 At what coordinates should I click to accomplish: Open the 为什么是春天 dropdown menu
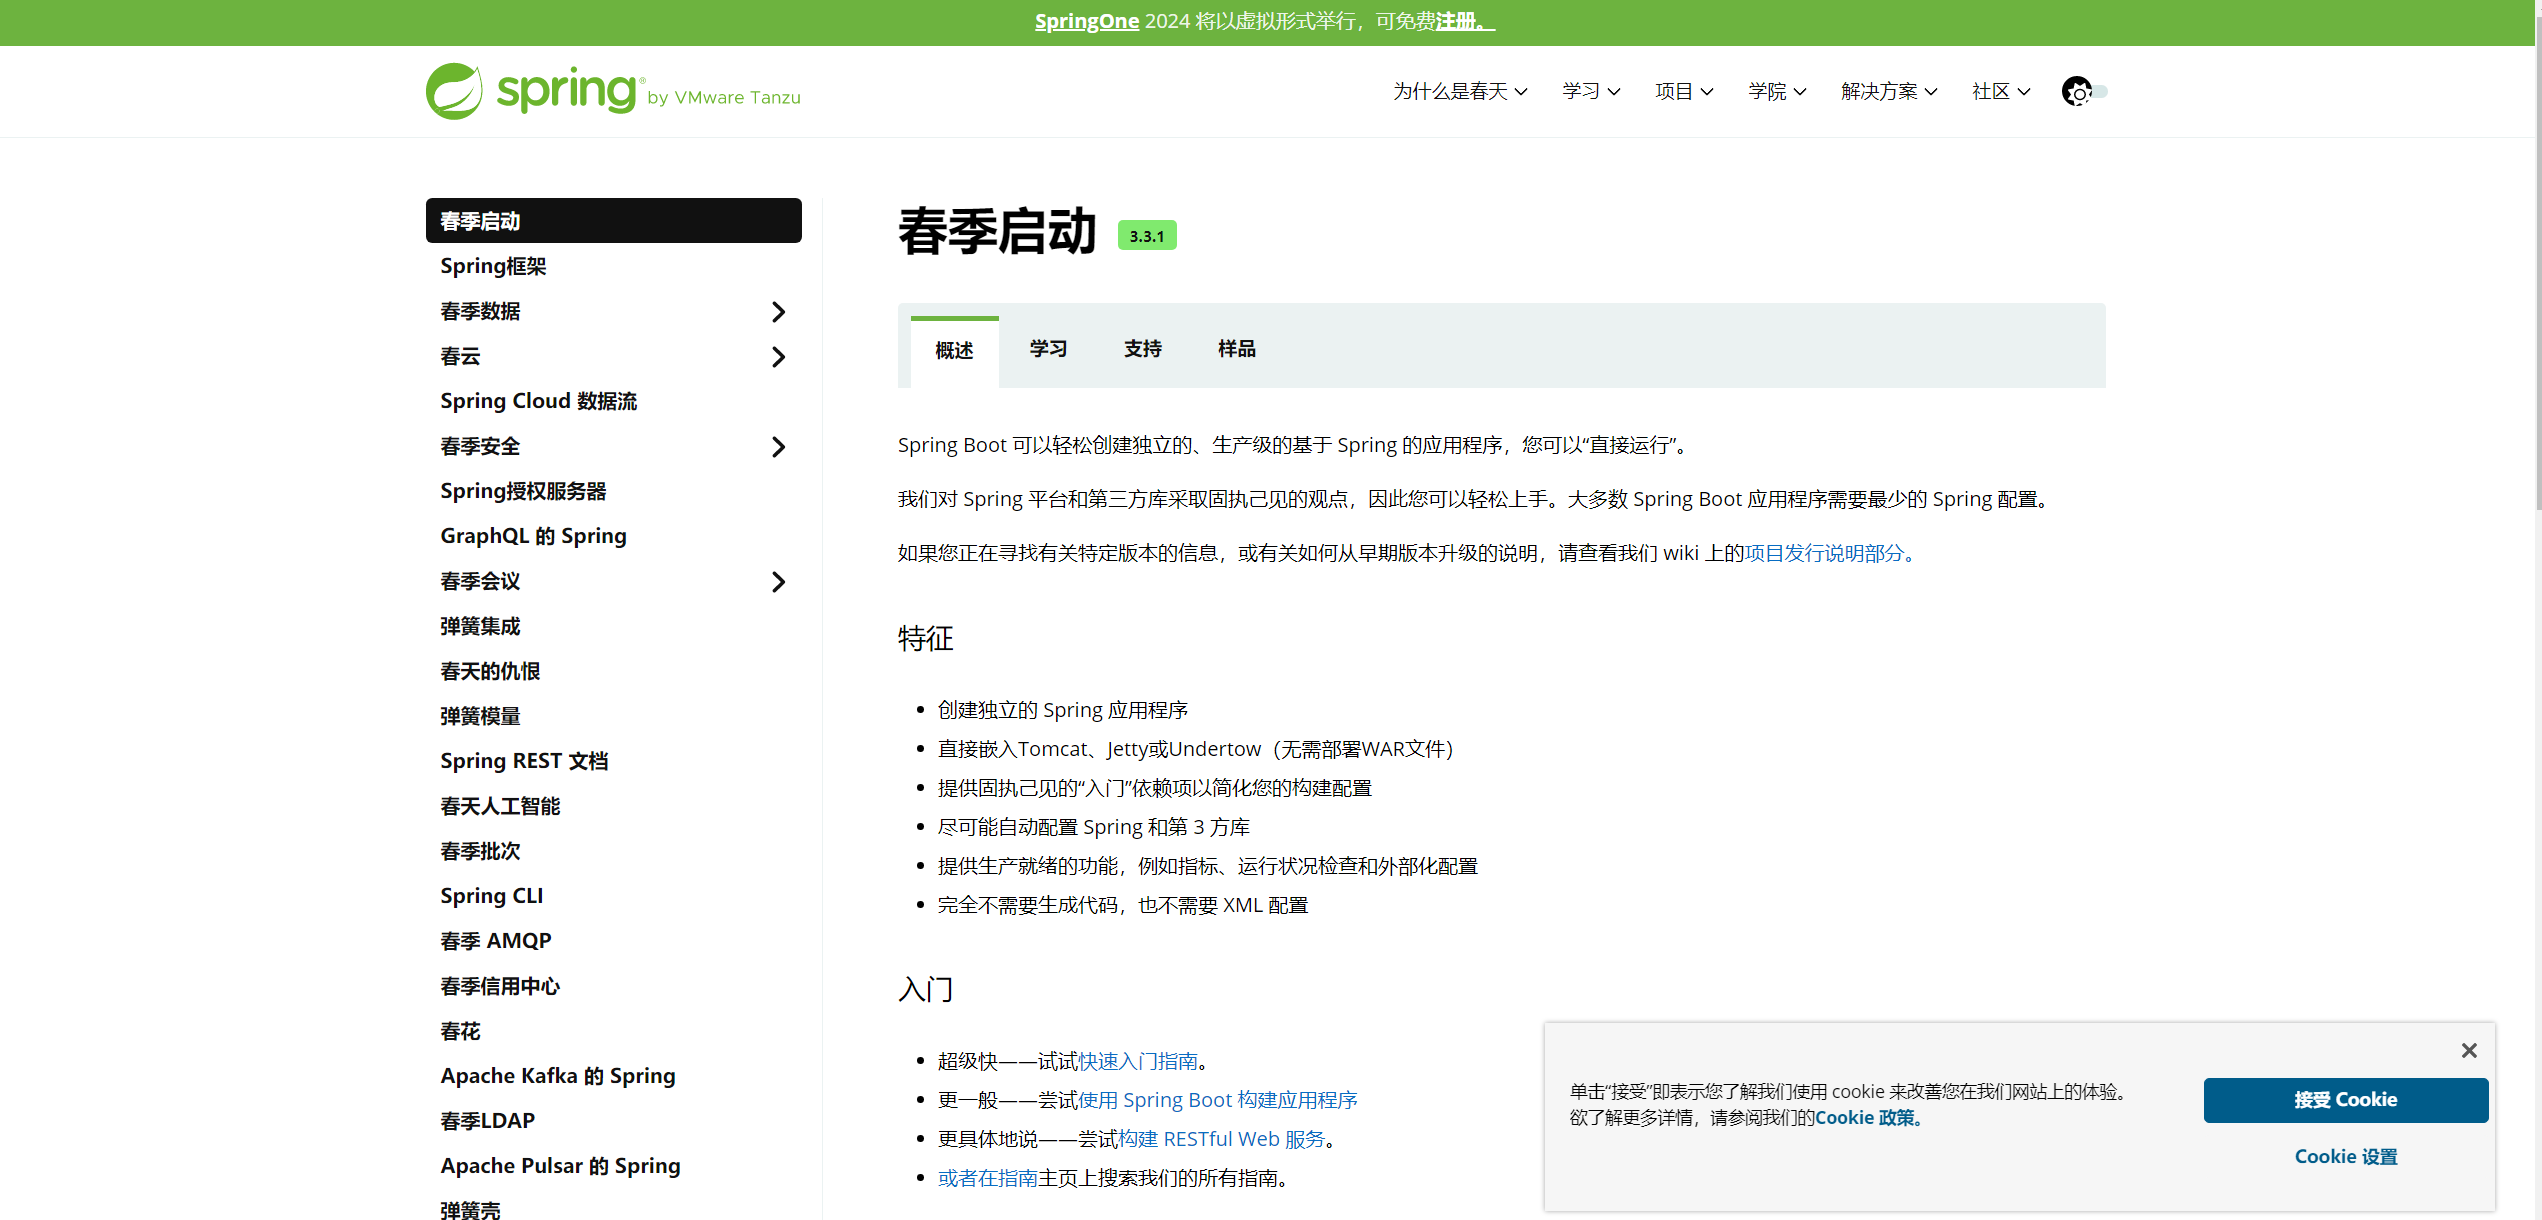pos(1459,92)
